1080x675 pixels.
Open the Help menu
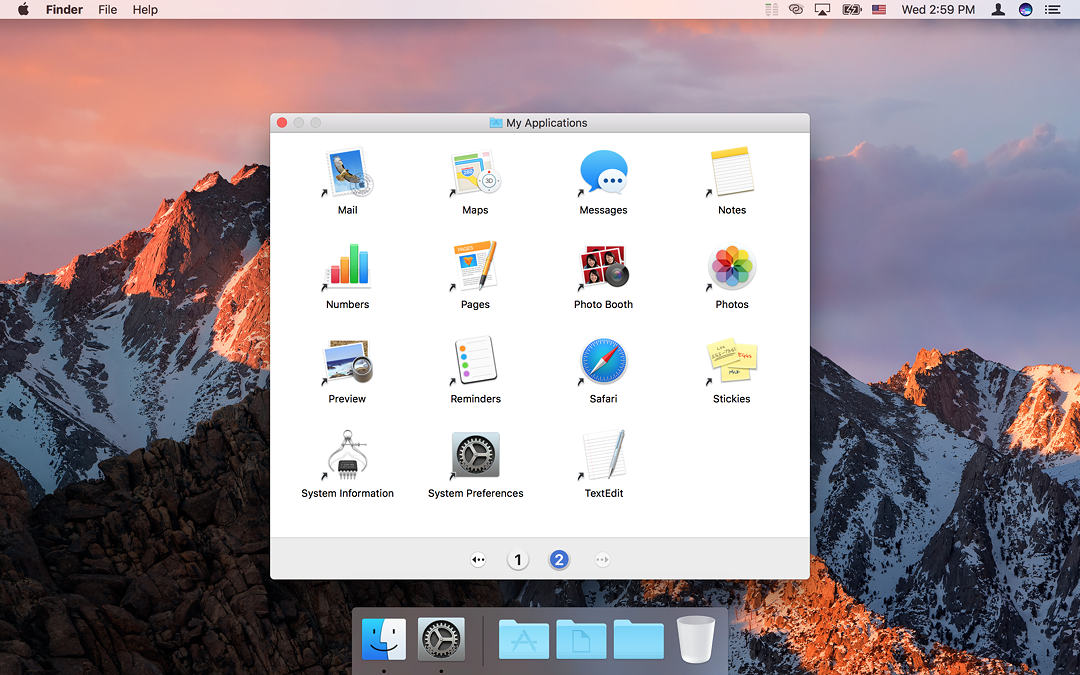pos(145,10)
